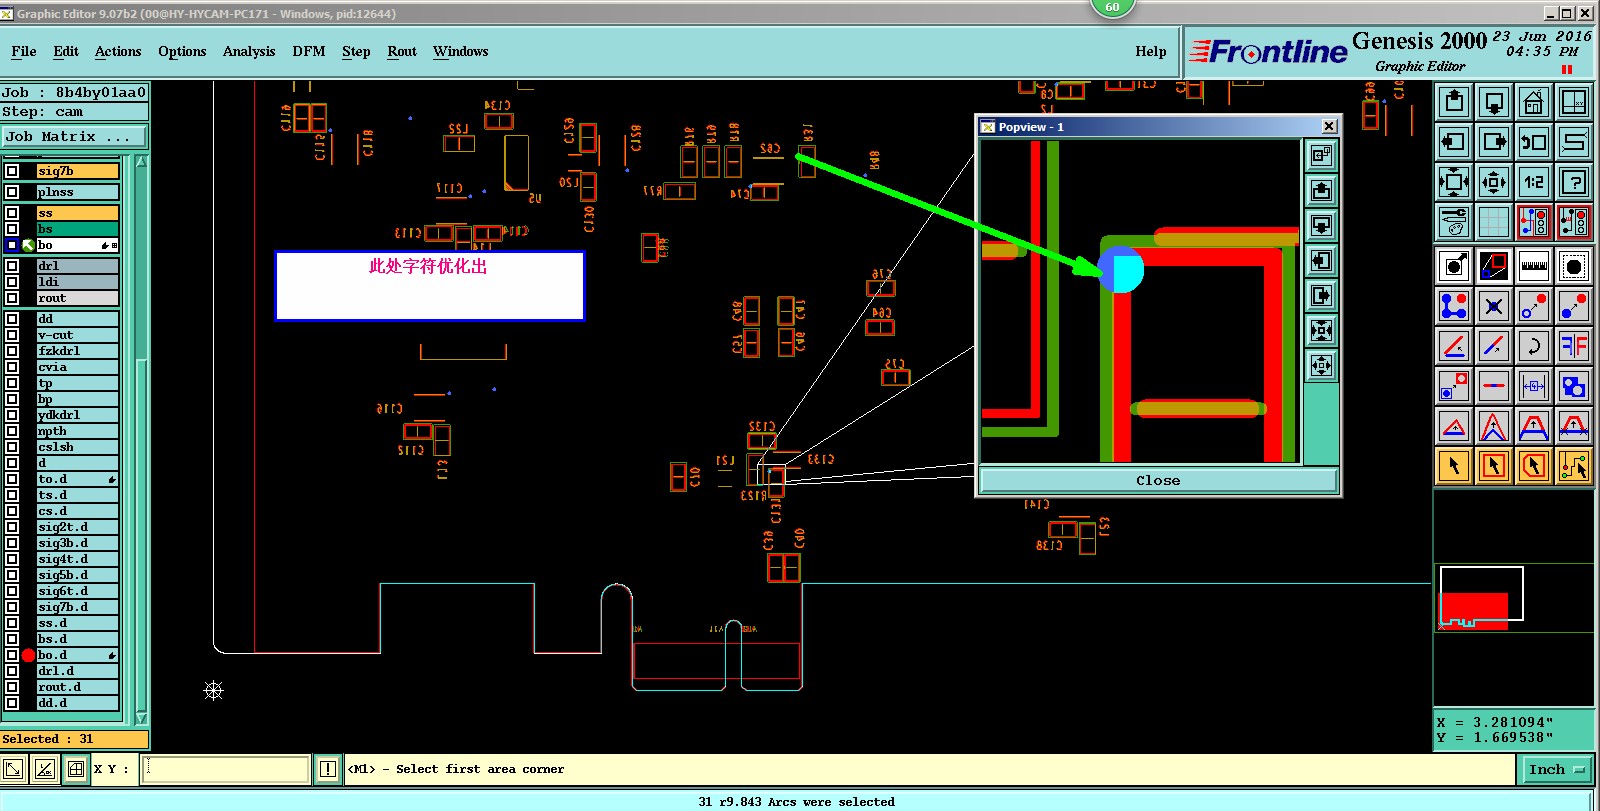Click the zoom in four-arrows icon

coord(1454,182)
